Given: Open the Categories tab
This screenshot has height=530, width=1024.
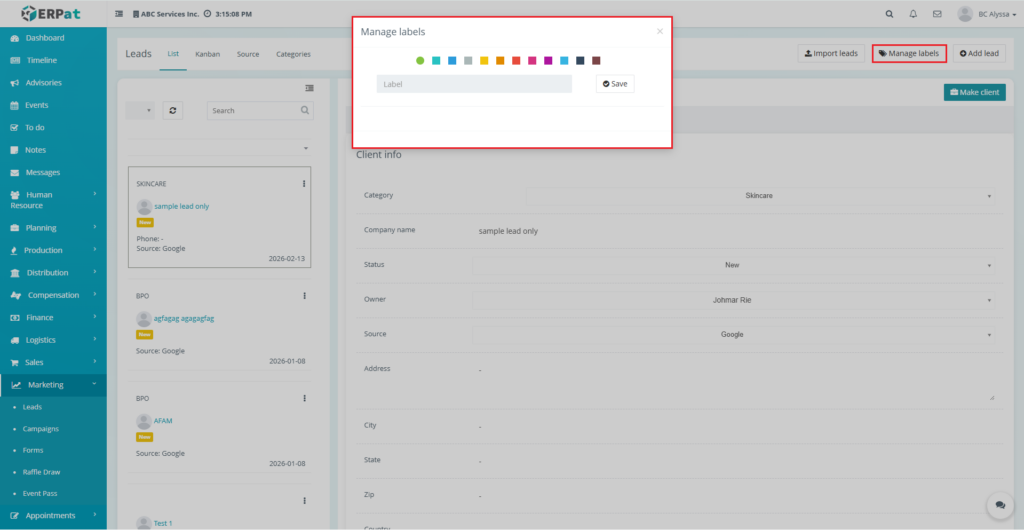Looking at the screenshot, I should [x=293, y=54].
